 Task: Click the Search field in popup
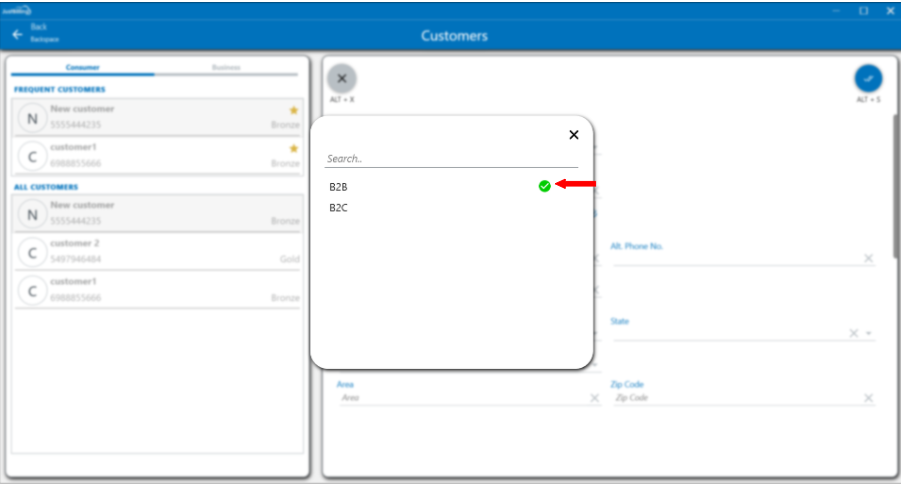(x=450, y=159)
